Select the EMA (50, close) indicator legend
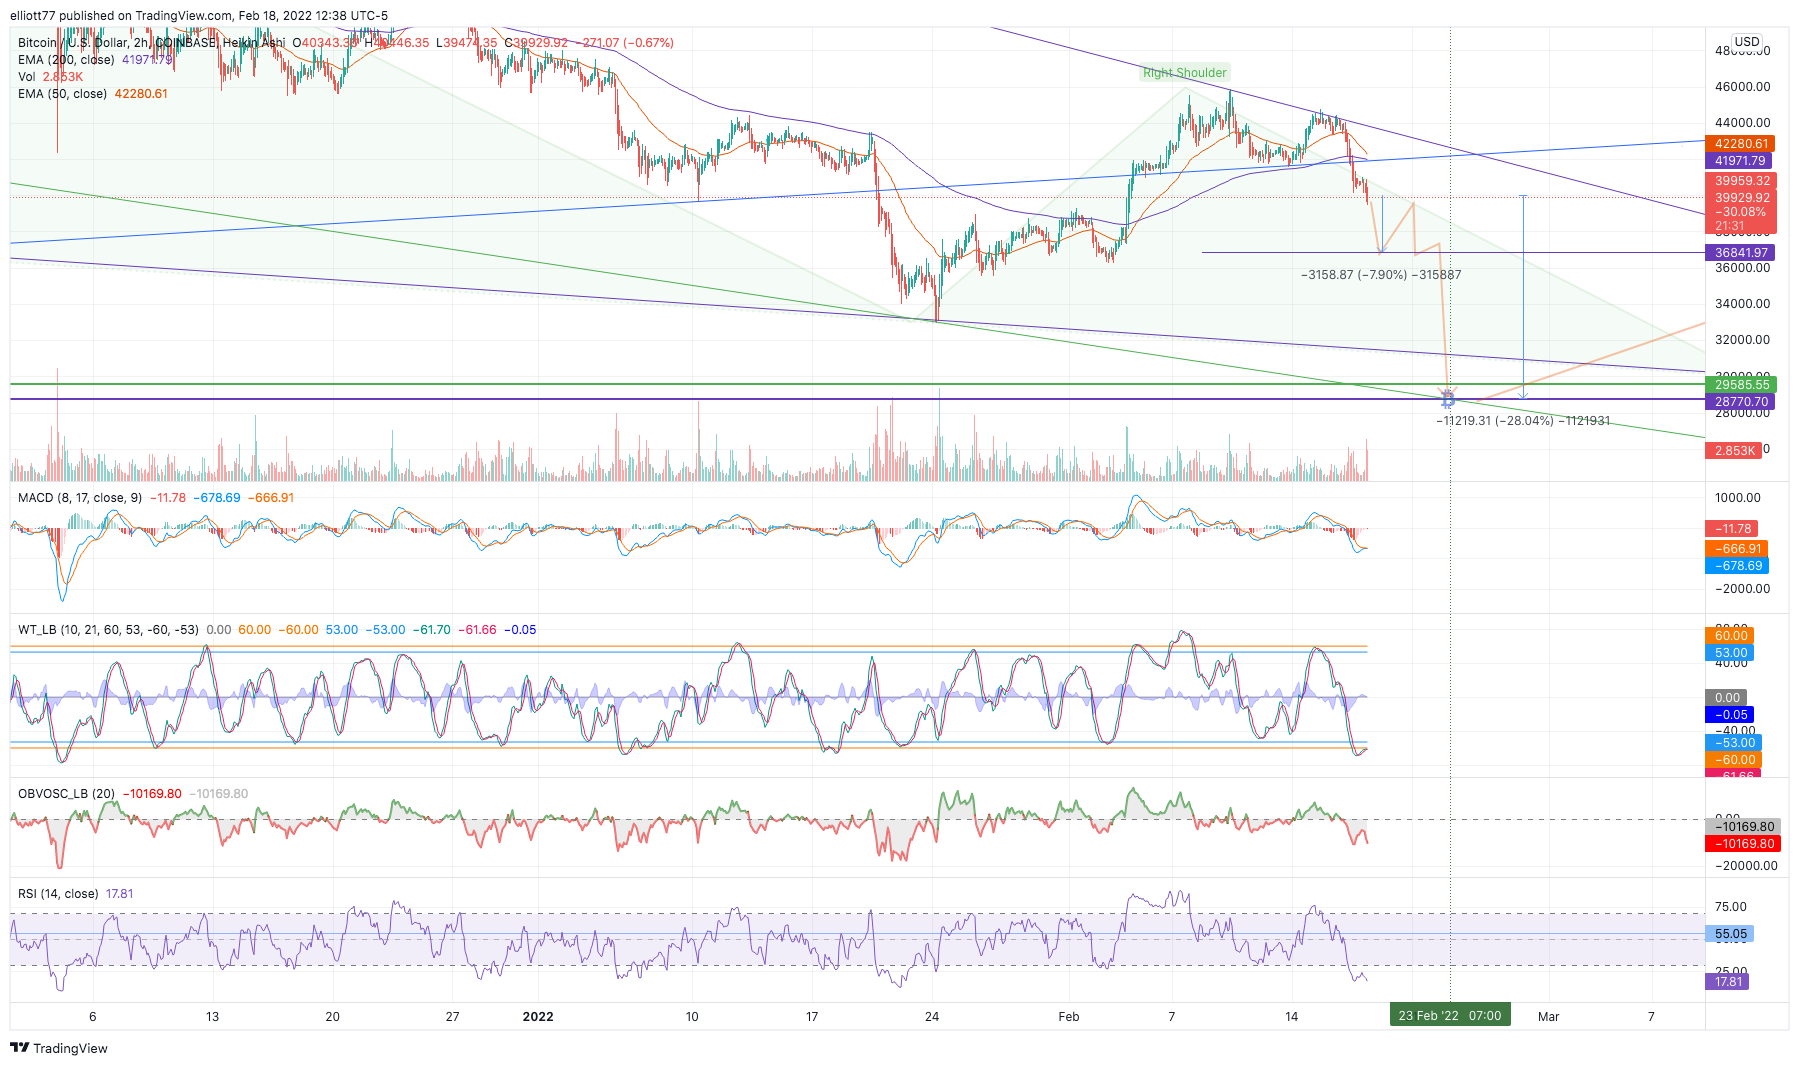Screen dimensions: 1799x1065 (62, 94)
